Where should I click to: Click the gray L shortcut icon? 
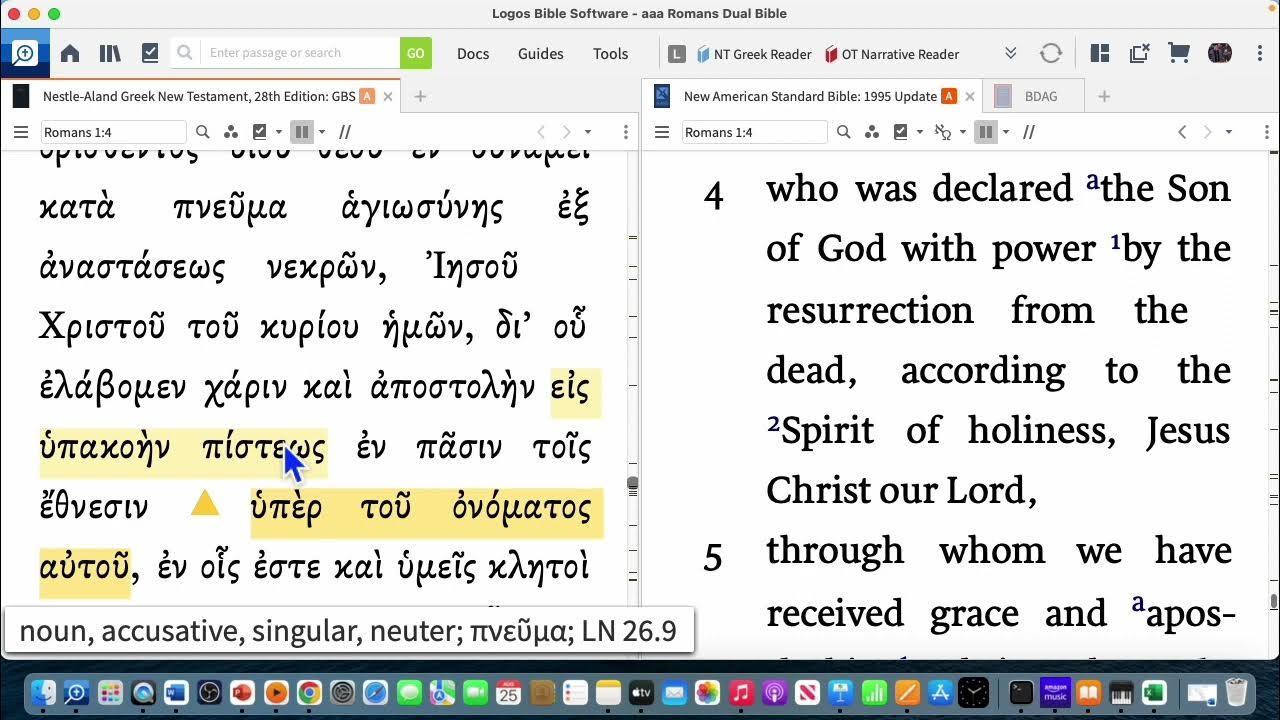[x=677, y=54]
